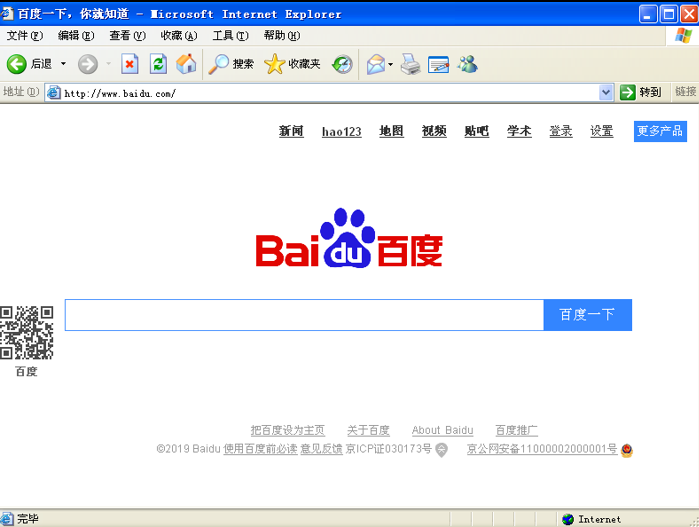Click the grey ICP shield icon
The image size is (699, 527).
click(441, 450)
